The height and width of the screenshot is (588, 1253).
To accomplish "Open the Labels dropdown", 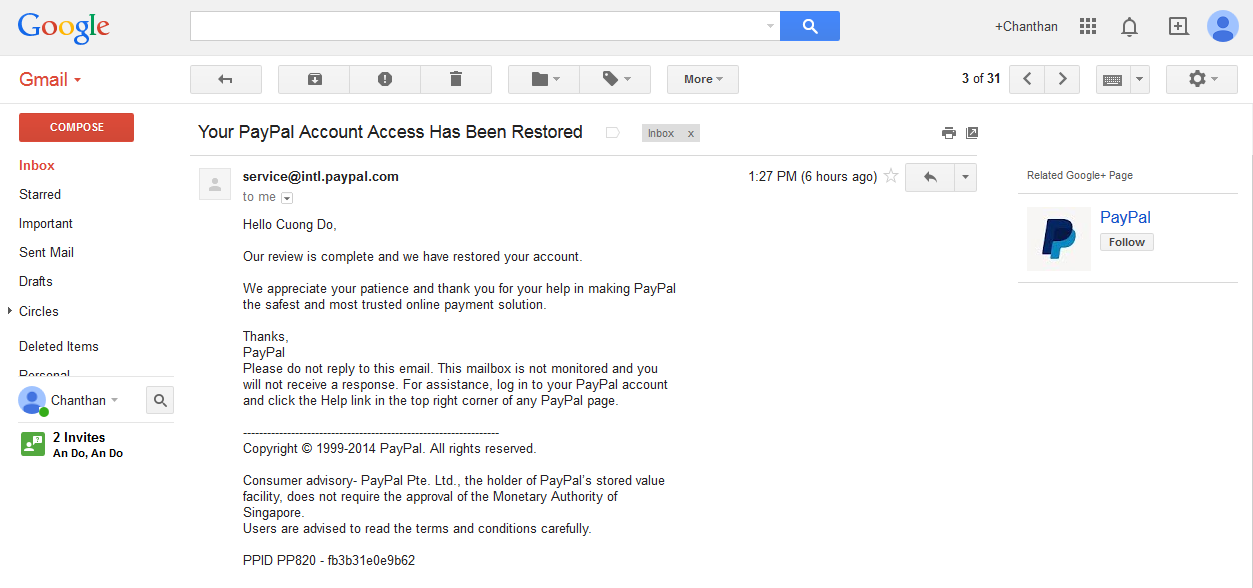I will (615, 79).
